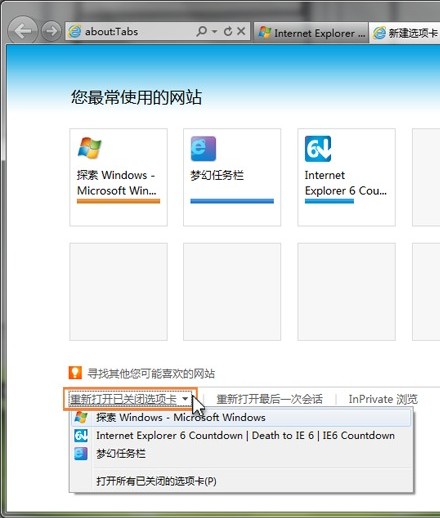Click the Windows flag favicon on Internet Explorer tab

pos(265,33)
